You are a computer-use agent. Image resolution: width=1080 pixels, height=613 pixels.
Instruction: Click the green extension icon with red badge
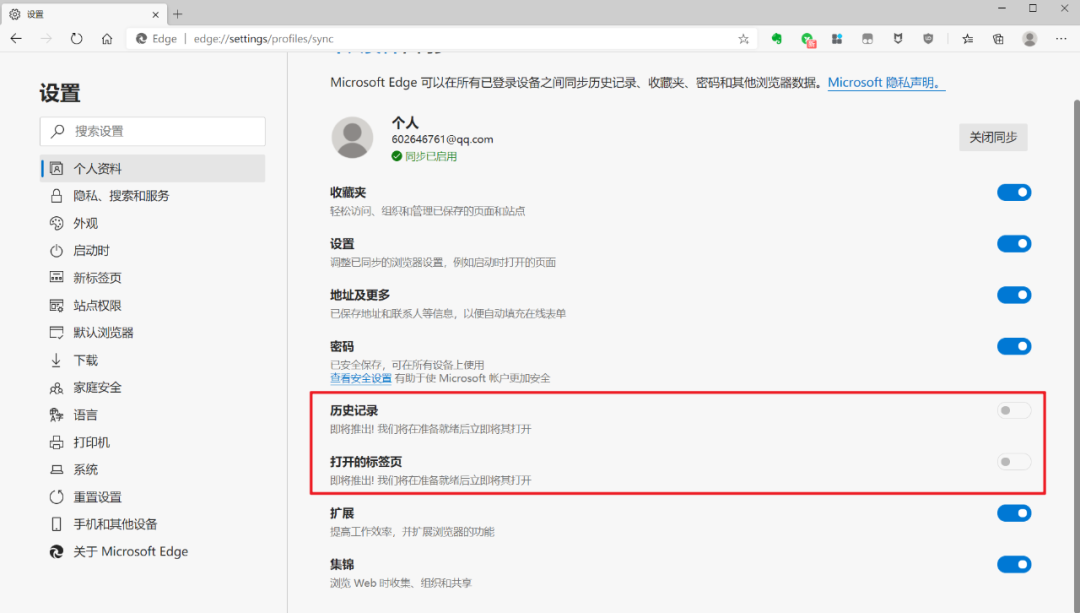pyautogui.click(x=808, y=39)
